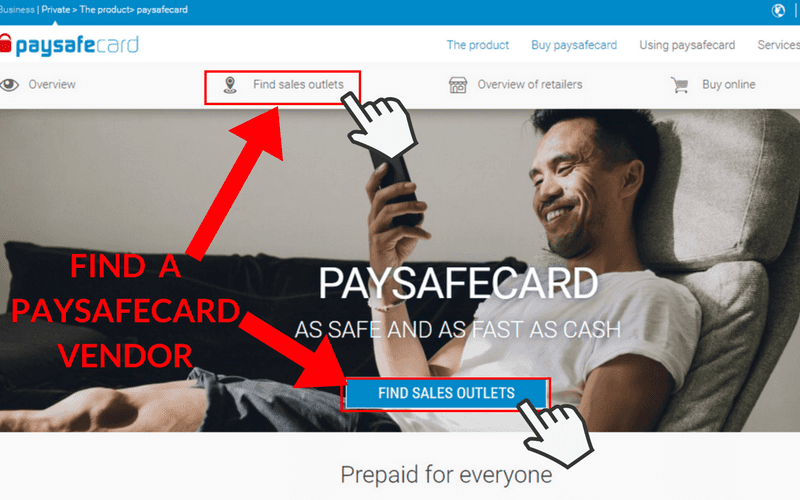This screenshot has width=800, height=500.
Task: Click the globe language icon
Action: pos(778,11)
